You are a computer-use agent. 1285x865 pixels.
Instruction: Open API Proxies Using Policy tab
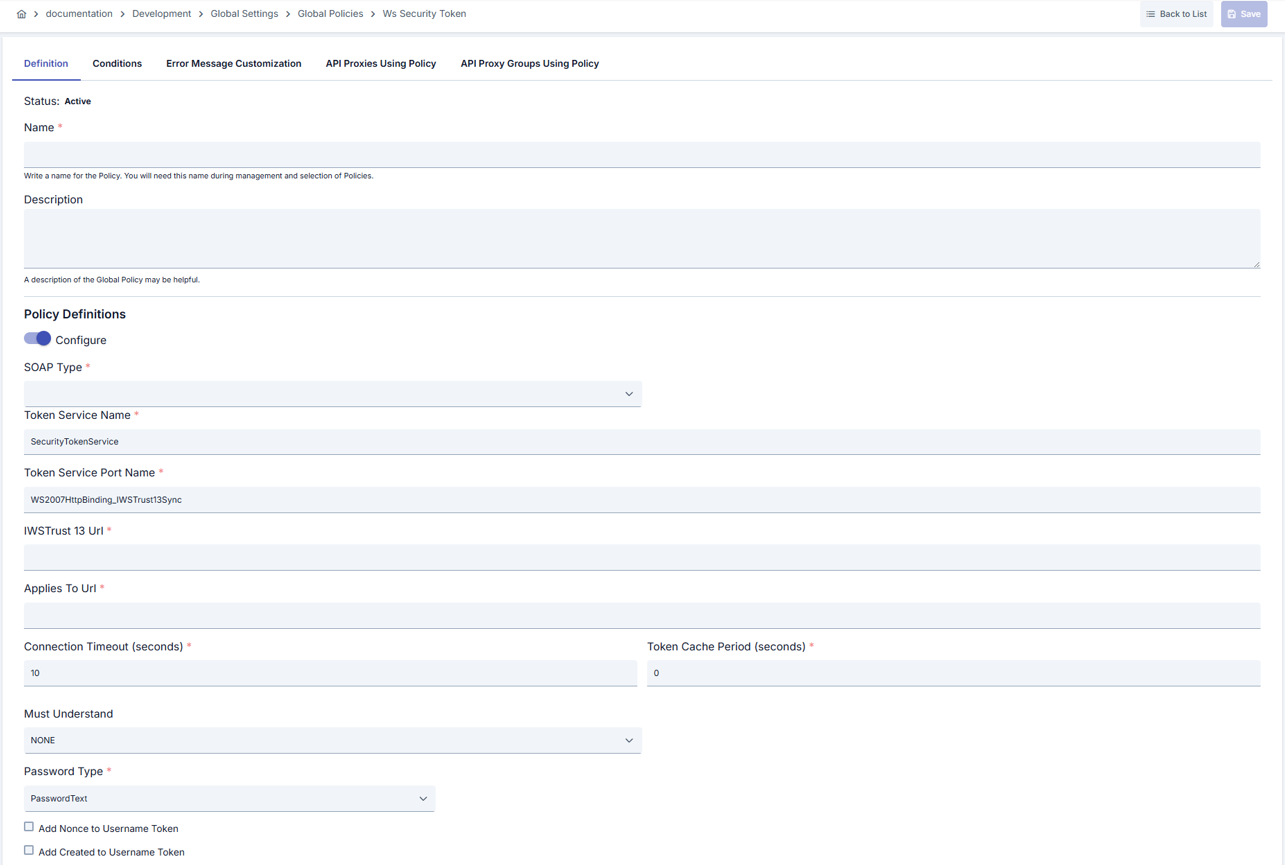tap(381, 64)
